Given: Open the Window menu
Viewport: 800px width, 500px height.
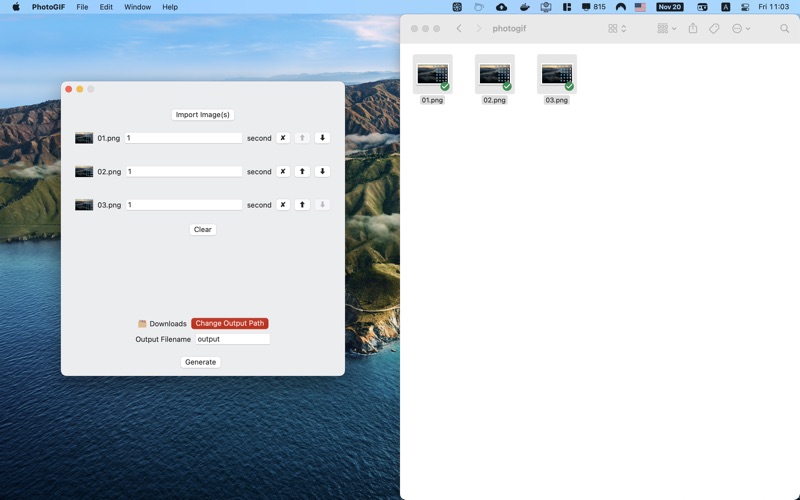Looking at the screenshot, I should [137, 7].
